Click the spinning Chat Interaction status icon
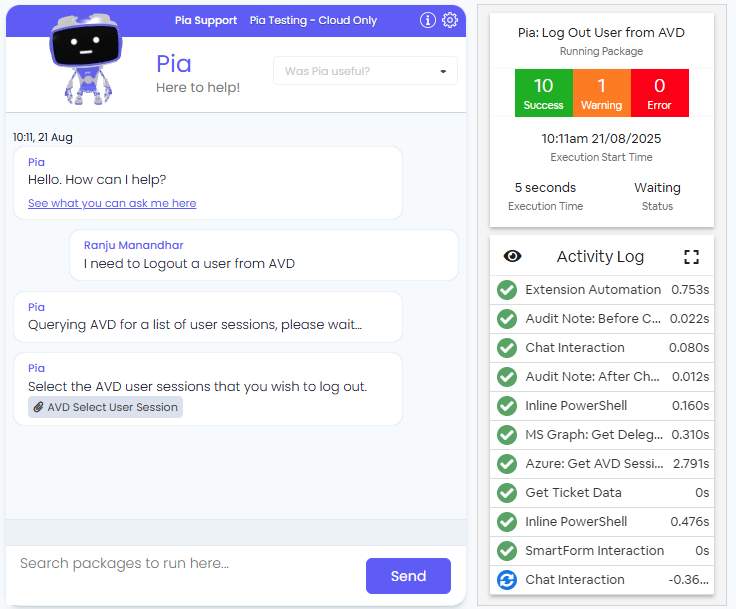This screenshot has width=736, height=609. pyautogui.click(x=507, y=580)
